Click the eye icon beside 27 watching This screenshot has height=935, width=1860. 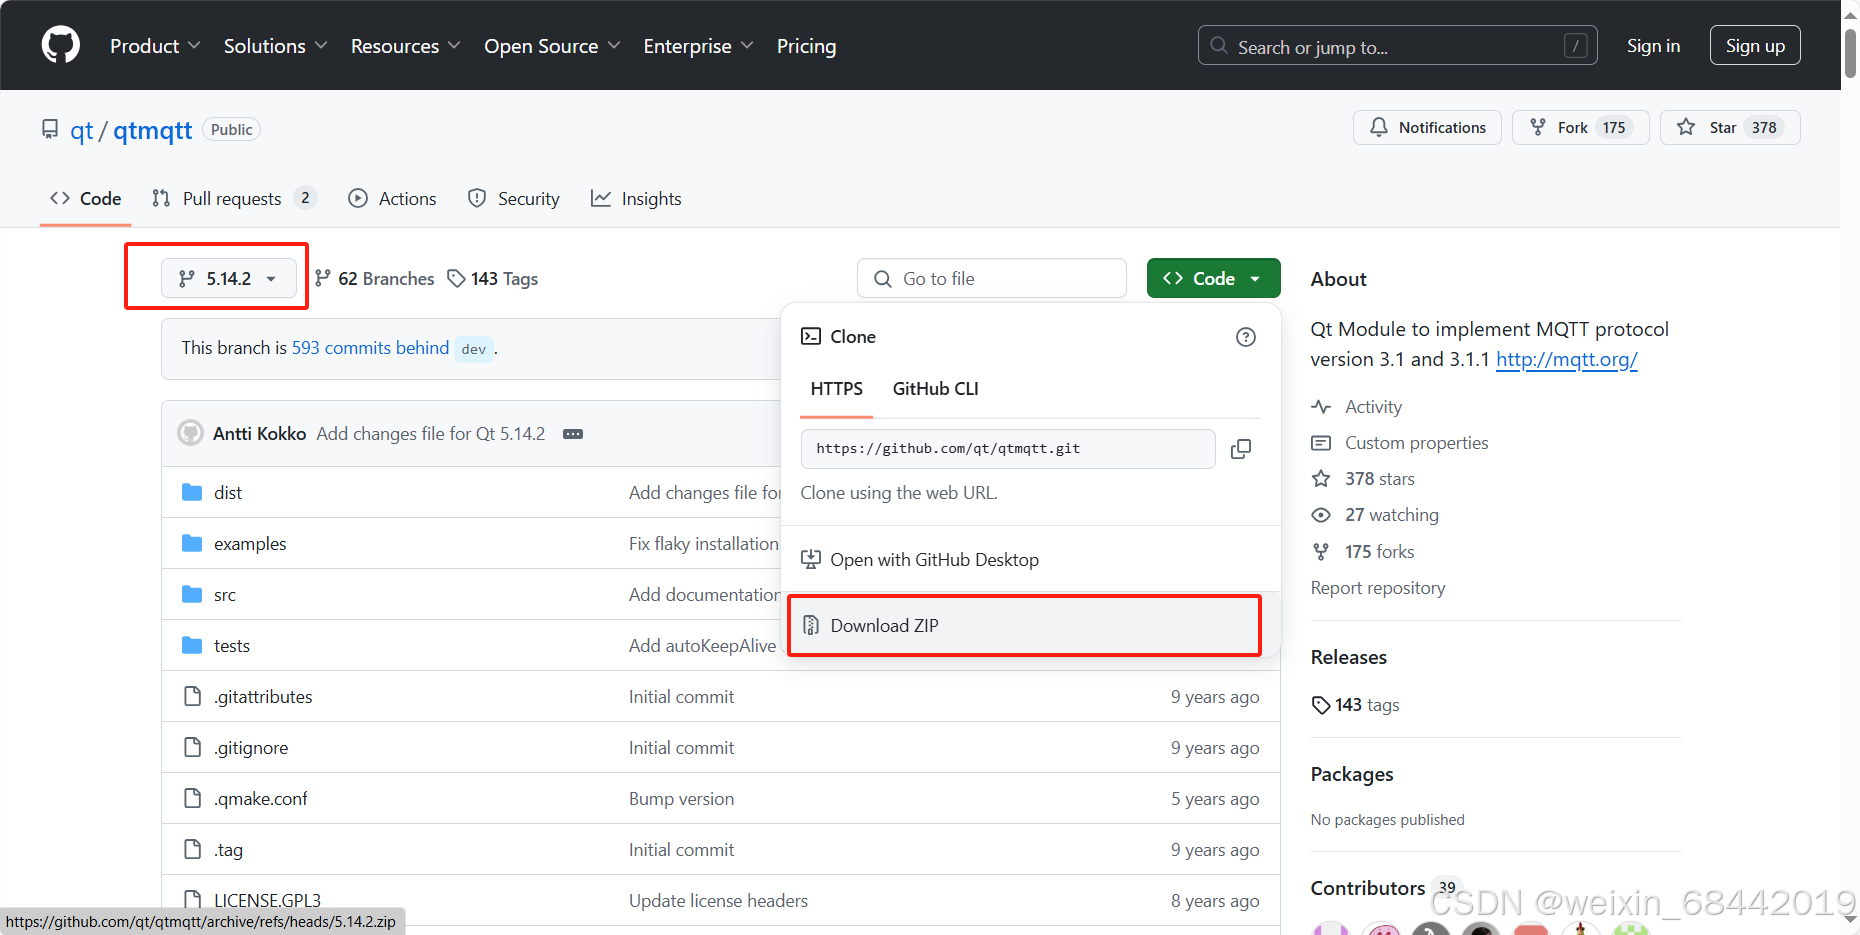coord(1321,515)
